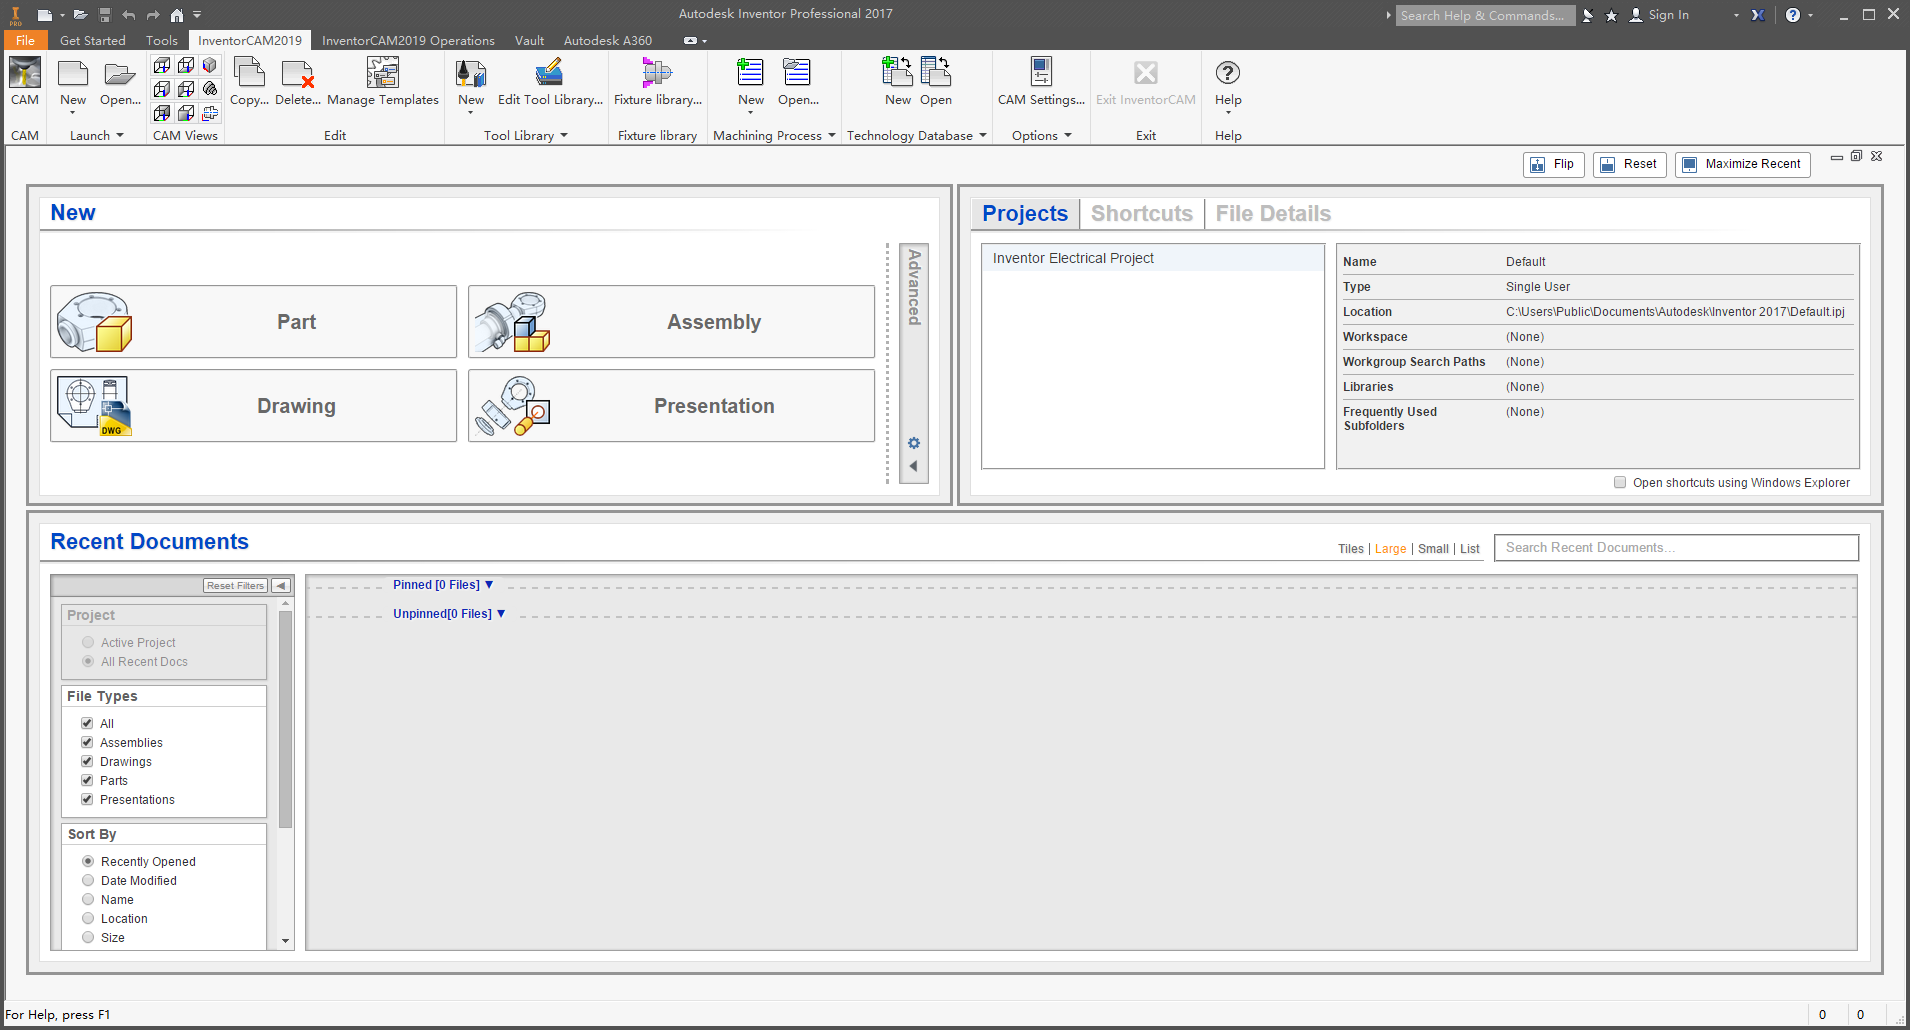The width and height of the screenshot is (1910, 1030).
Task: Select shaded cube CAM view icon
Action: tap(210, 65)
